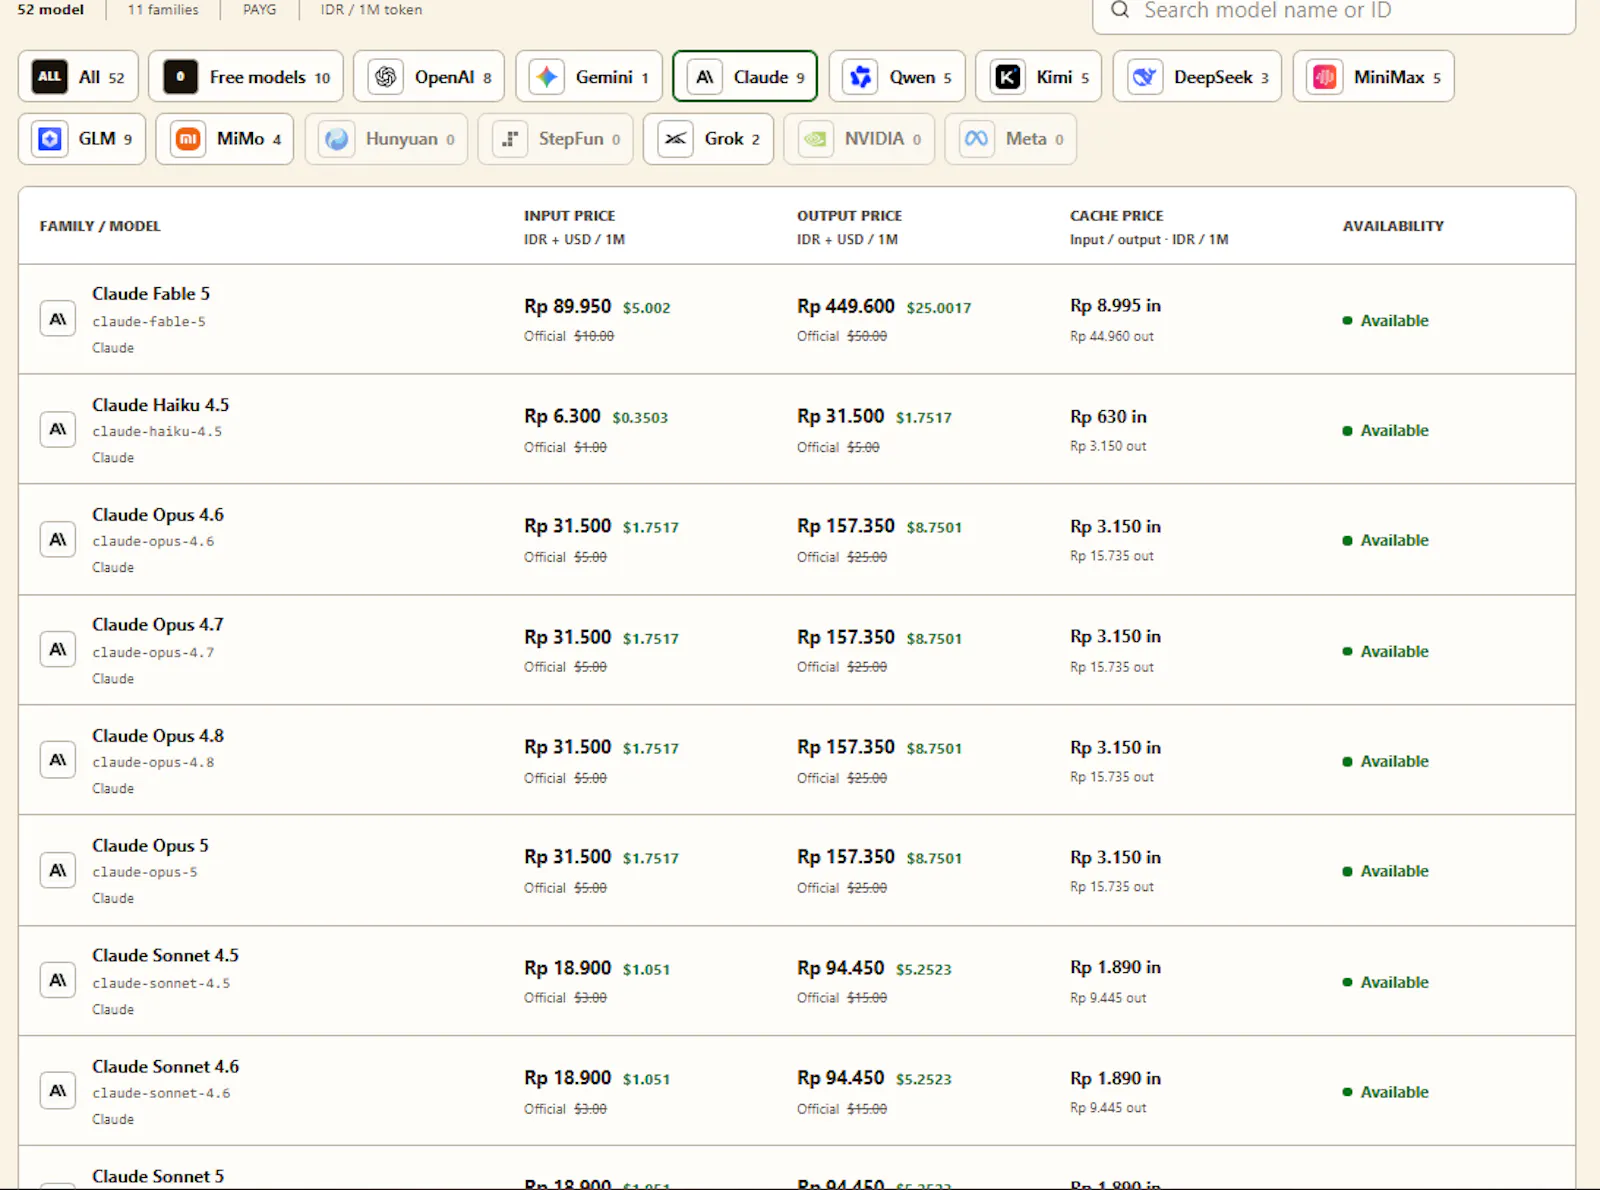The height and width of the screenshot is (1190, 1600).
Task: Click the claude-haiku-4.5 model ID
Action: click(157, 432)
